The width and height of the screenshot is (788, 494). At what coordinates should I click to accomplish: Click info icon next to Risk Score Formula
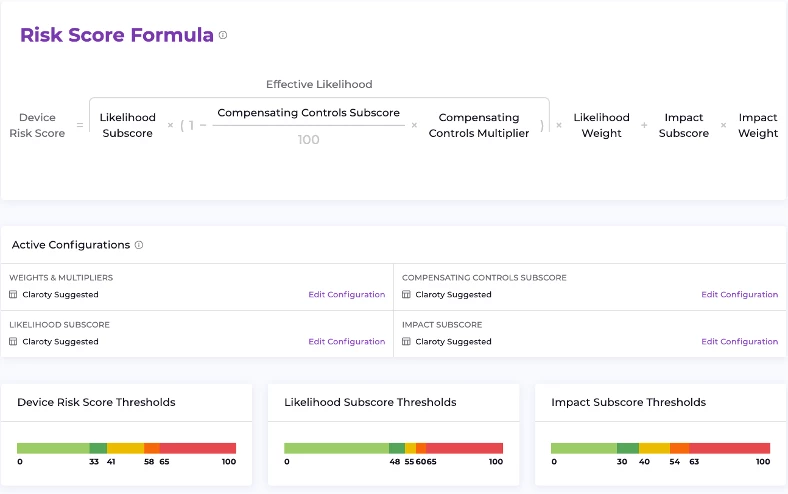[223, 36]
